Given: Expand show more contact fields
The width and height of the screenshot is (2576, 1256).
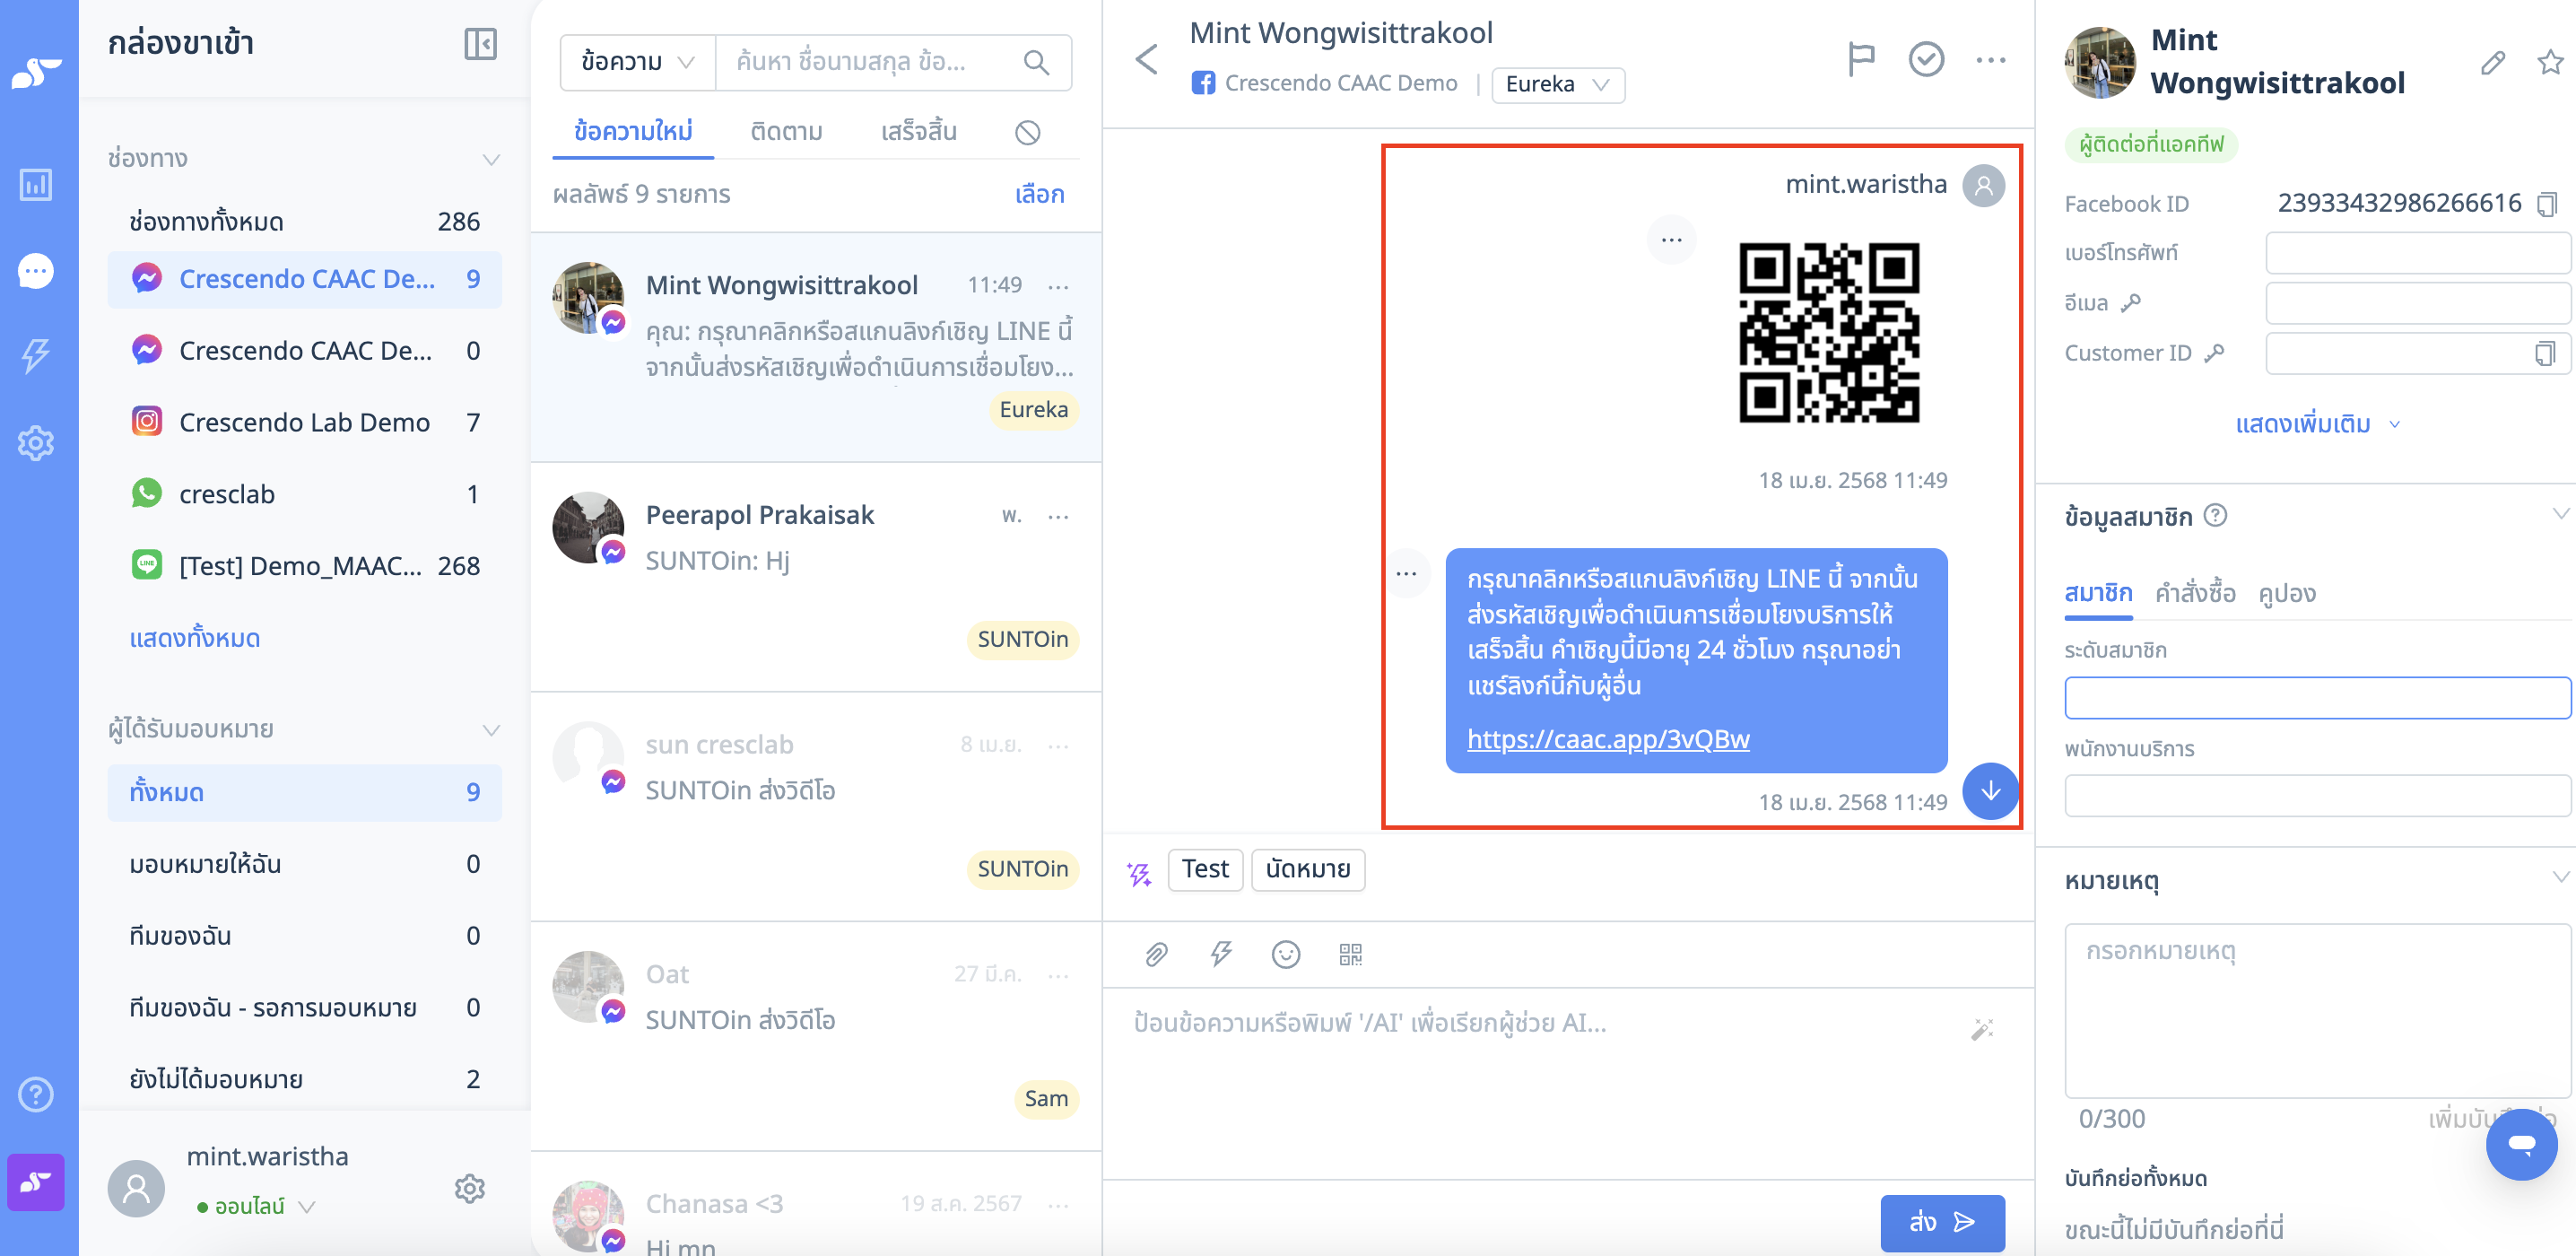Looking at the screenshot, I should point(2318,424).
